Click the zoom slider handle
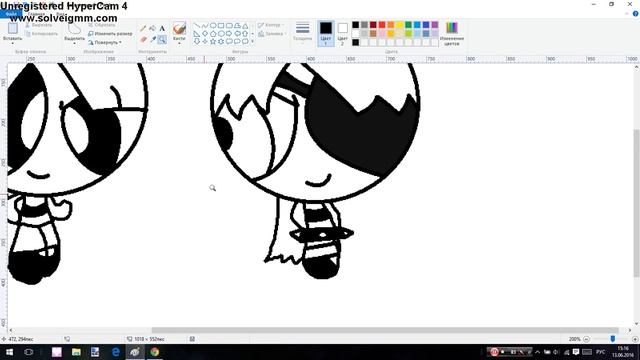 coord(613,339)
